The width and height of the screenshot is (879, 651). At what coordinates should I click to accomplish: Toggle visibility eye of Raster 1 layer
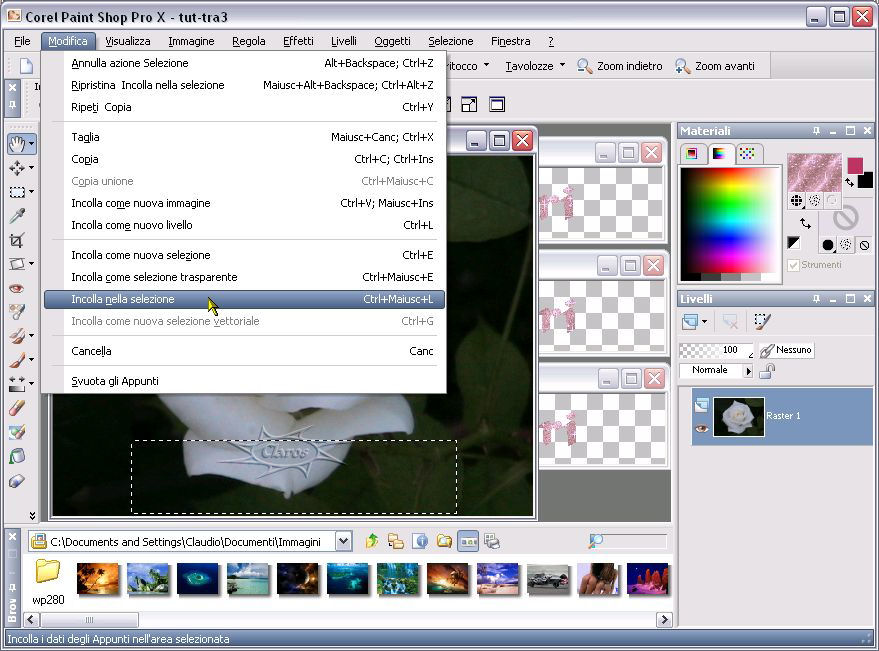tap(701, 429)
